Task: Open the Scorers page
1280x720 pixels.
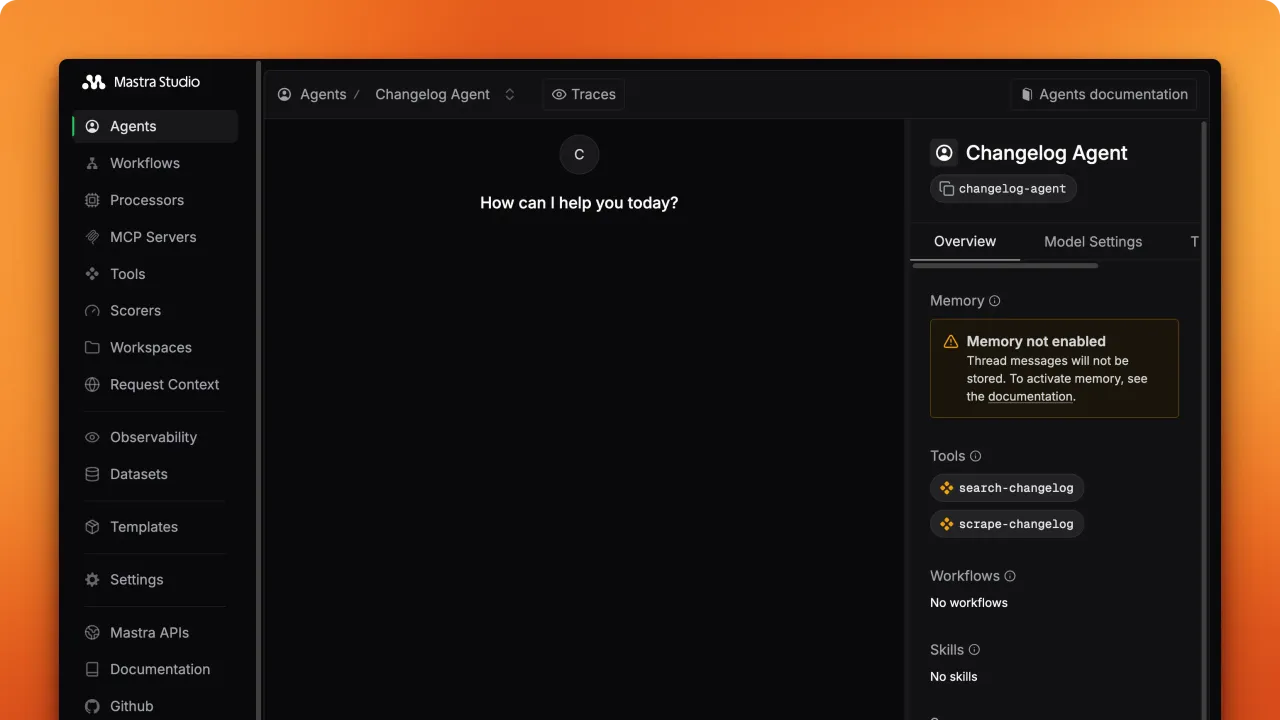Action: (x=155, y=311)
